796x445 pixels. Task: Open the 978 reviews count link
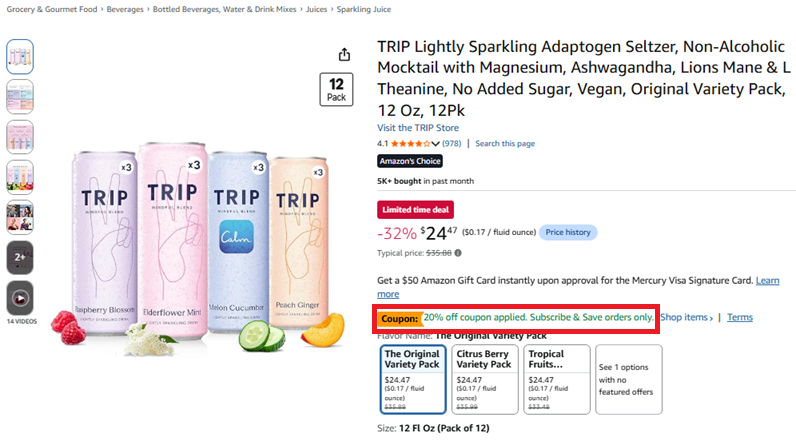click(x=452, y=144)
